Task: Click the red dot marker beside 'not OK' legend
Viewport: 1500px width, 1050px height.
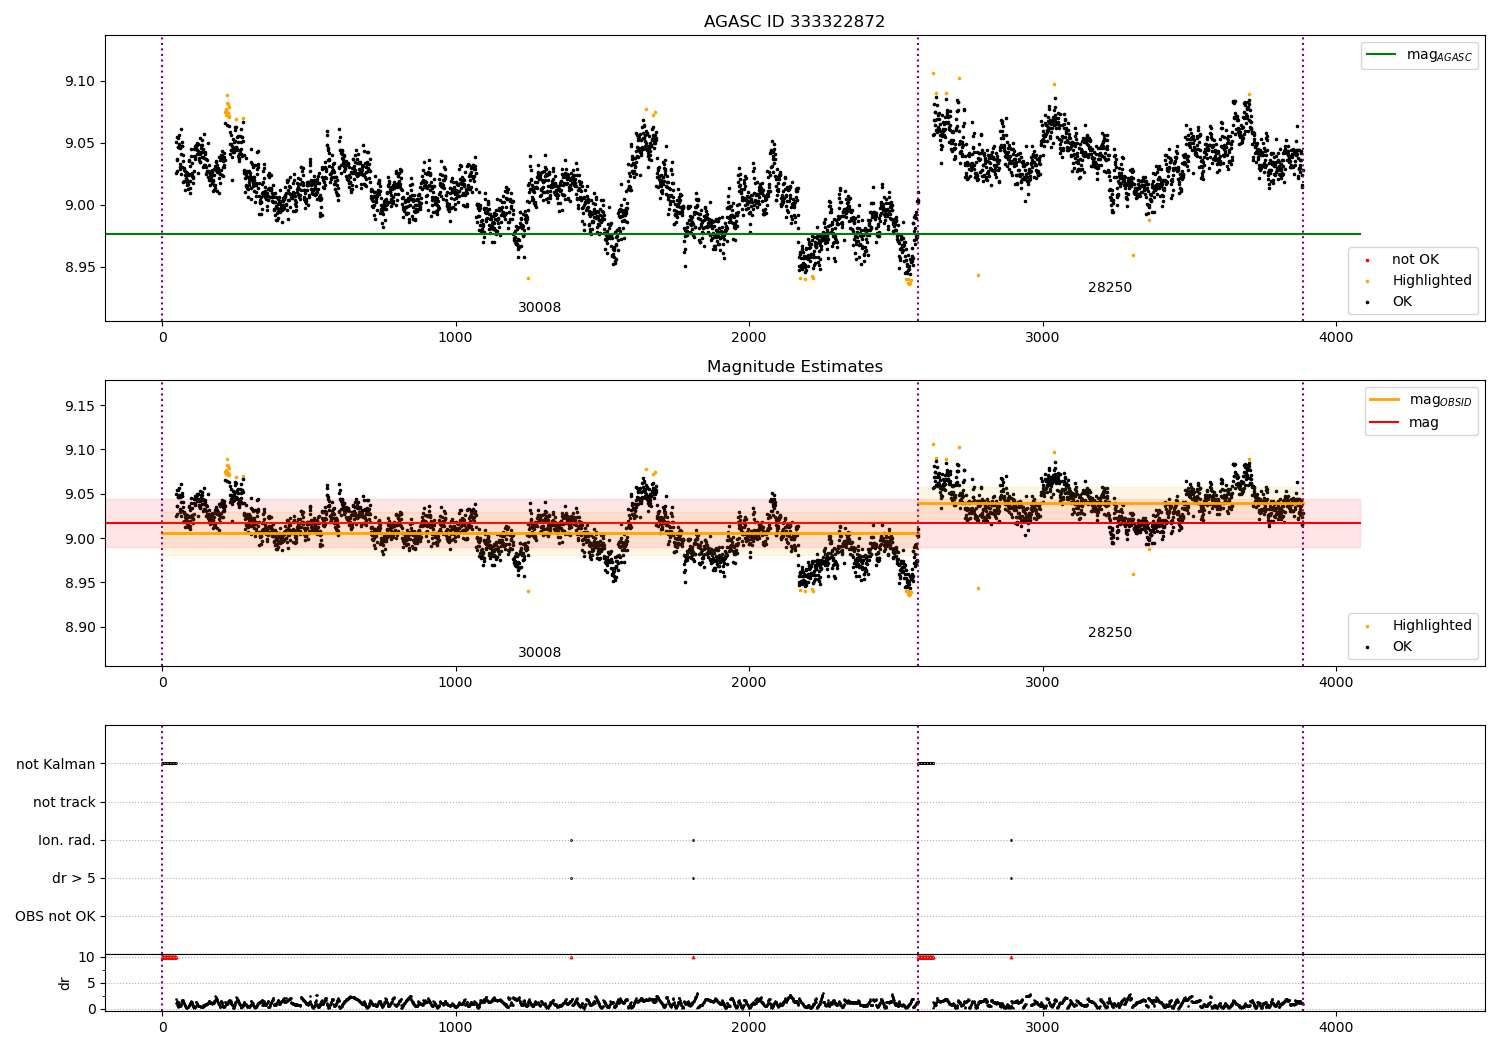Action: (1367, 260)
